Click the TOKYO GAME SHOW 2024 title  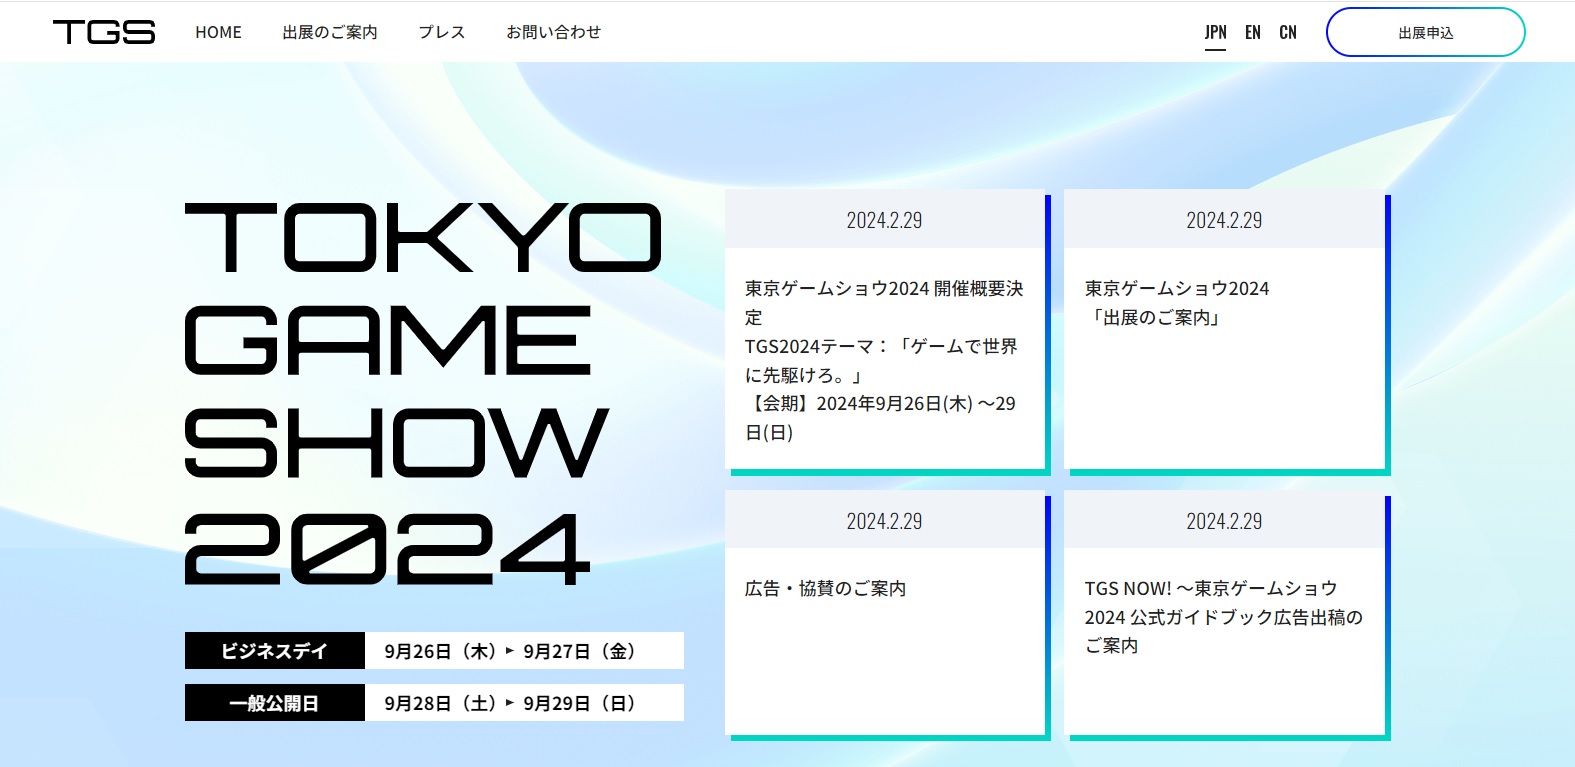point(423,393)
